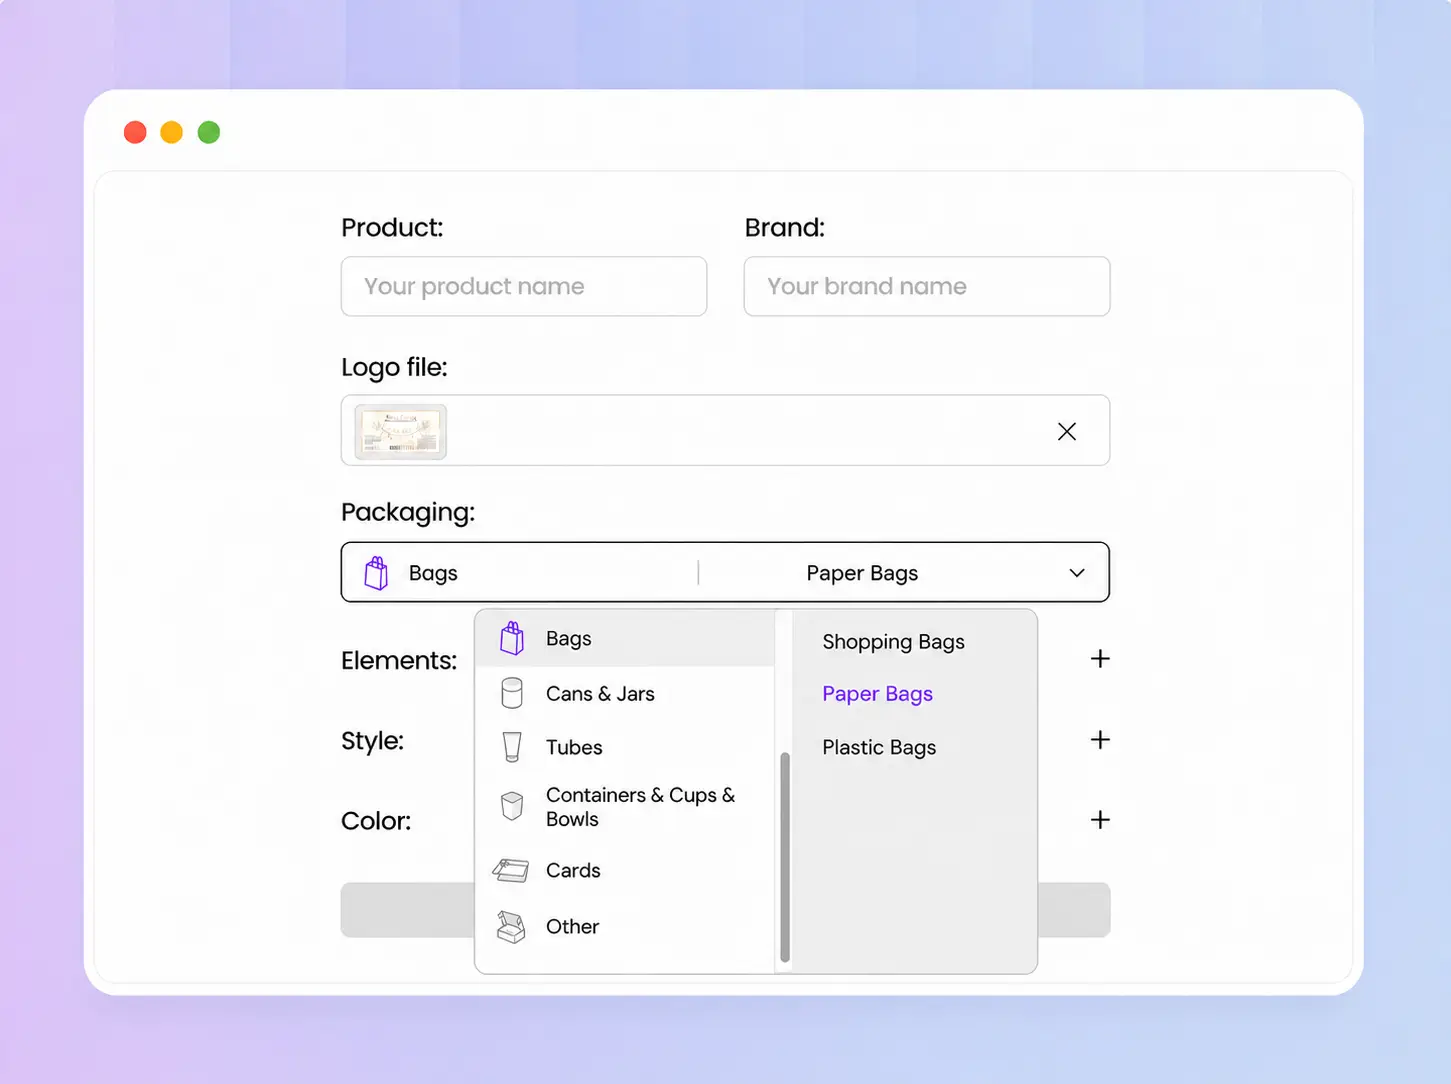
Task: Click the category list scrollbar
Action: 785,857
